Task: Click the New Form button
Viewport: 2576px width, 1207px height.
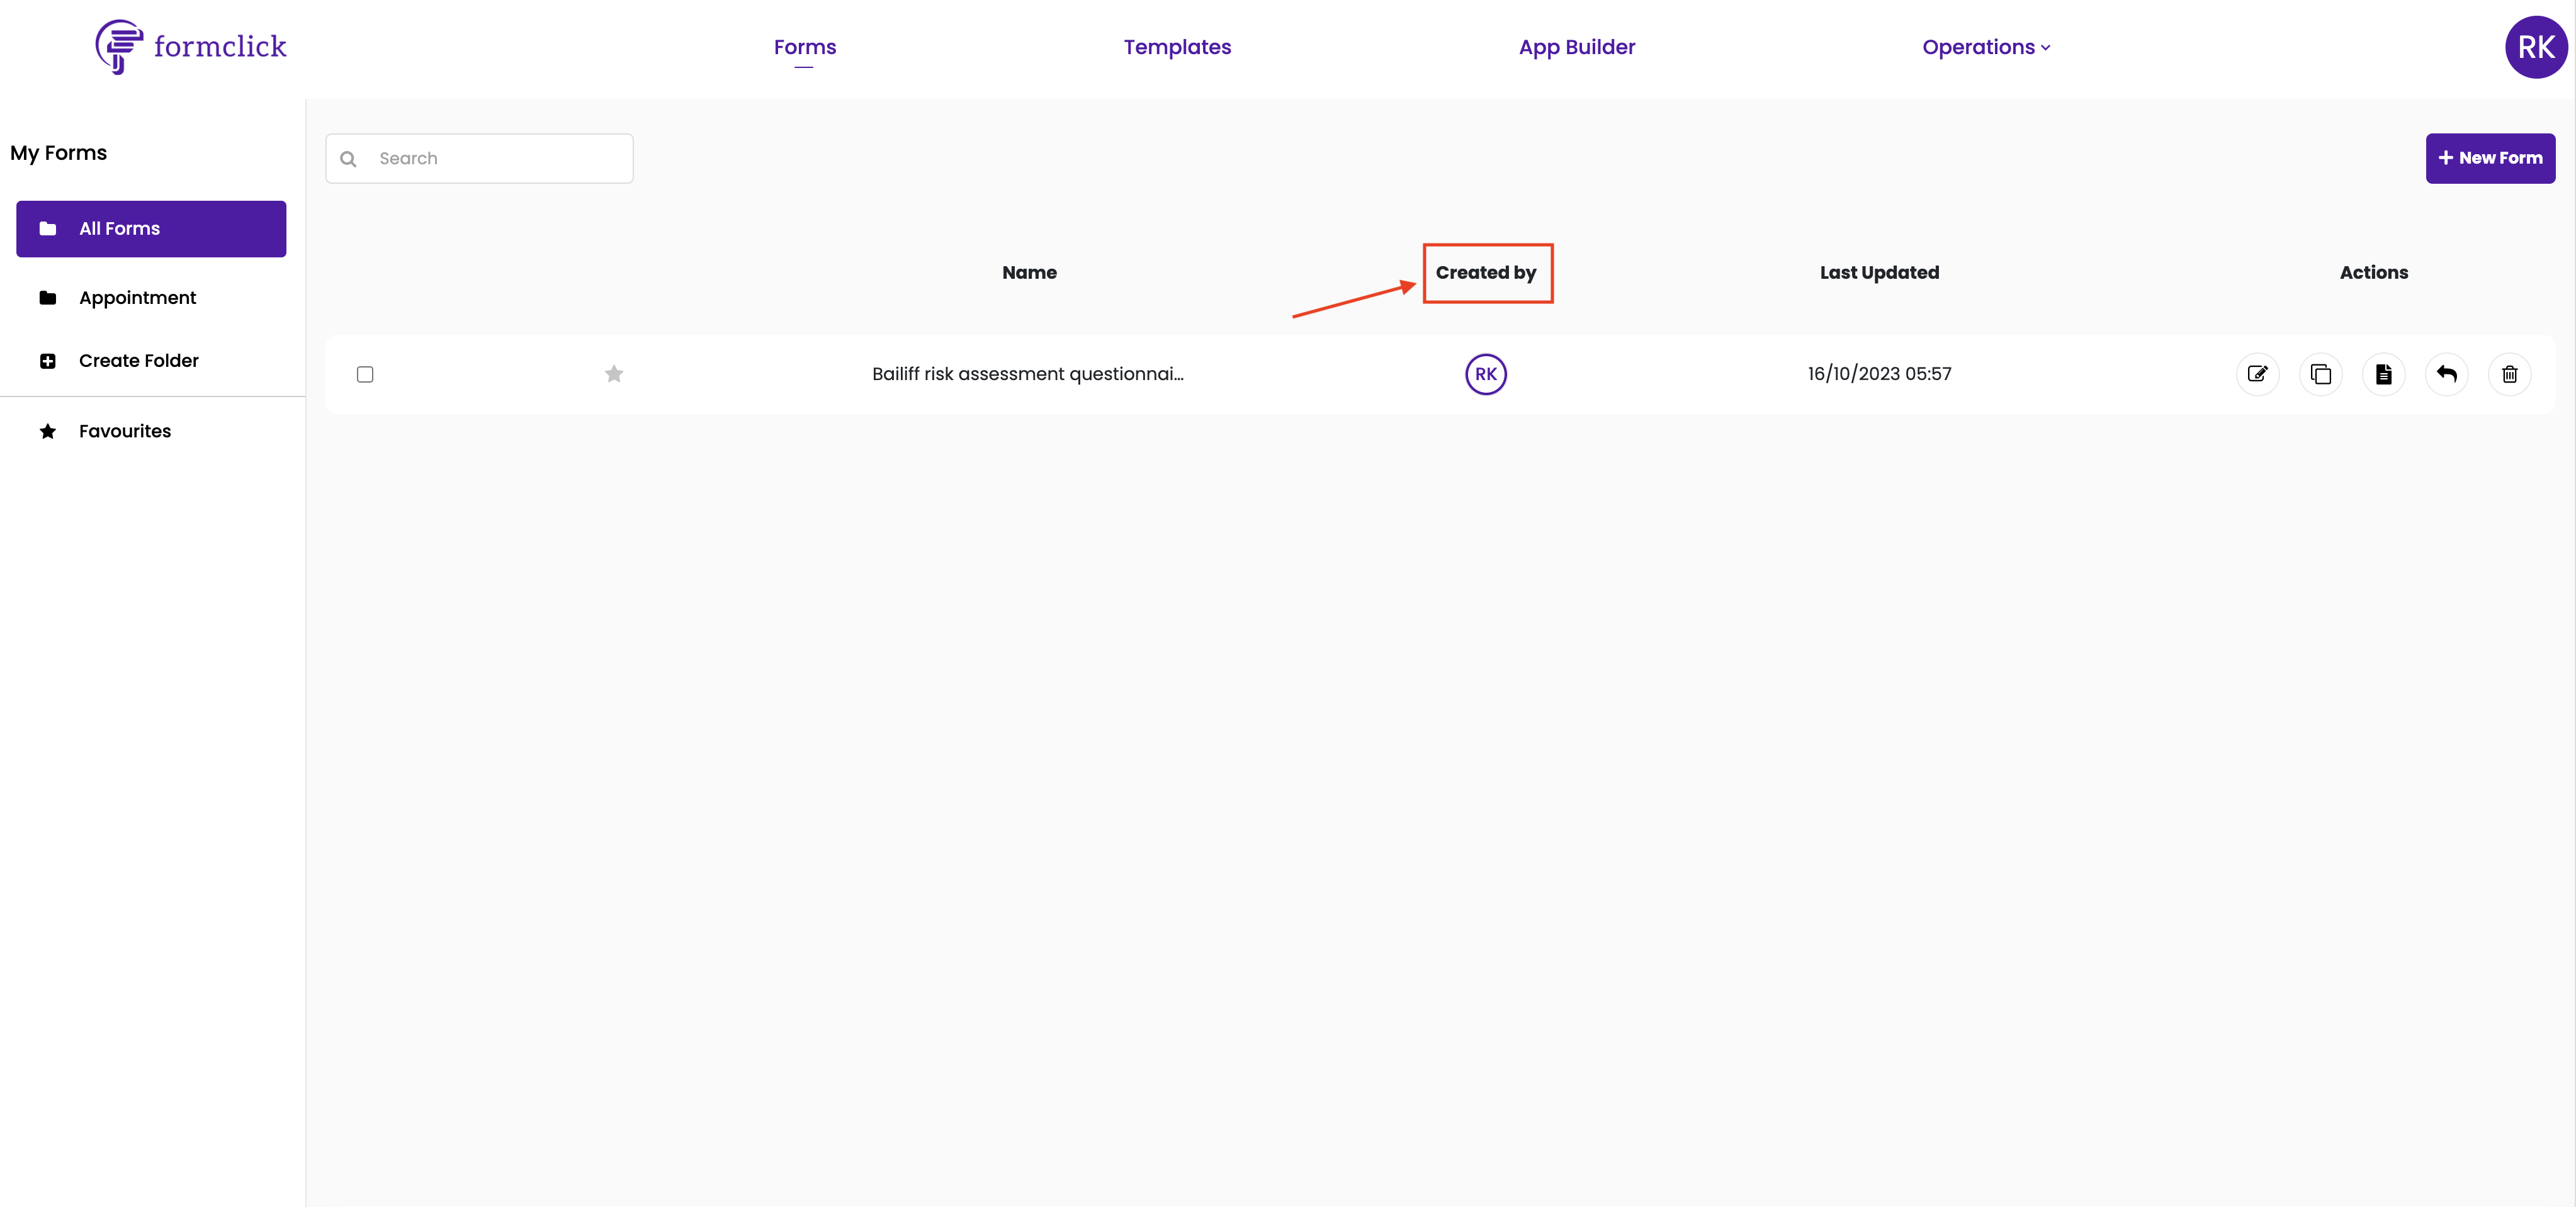Action: click(x=2490, y=158)
